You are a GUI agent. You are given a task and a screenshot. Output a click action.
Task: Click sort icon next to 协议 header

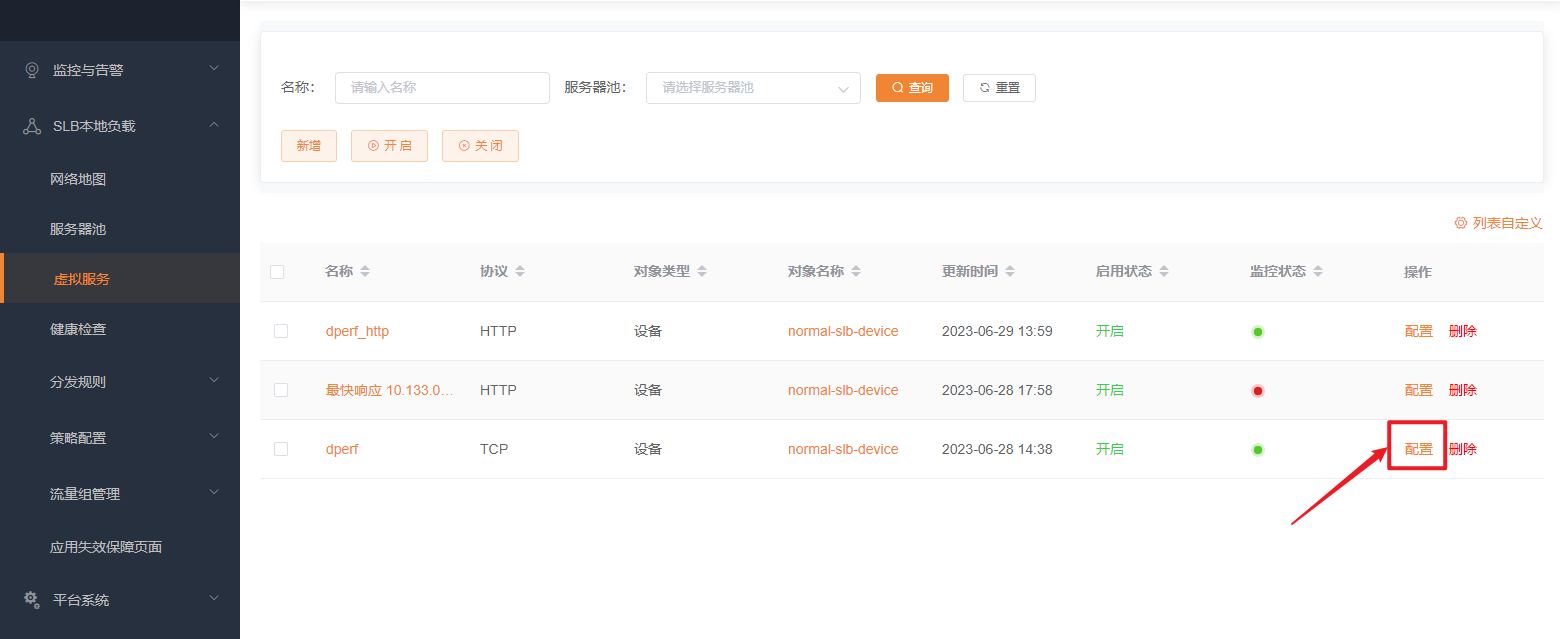pyautogui.click(x=520, y=272)
